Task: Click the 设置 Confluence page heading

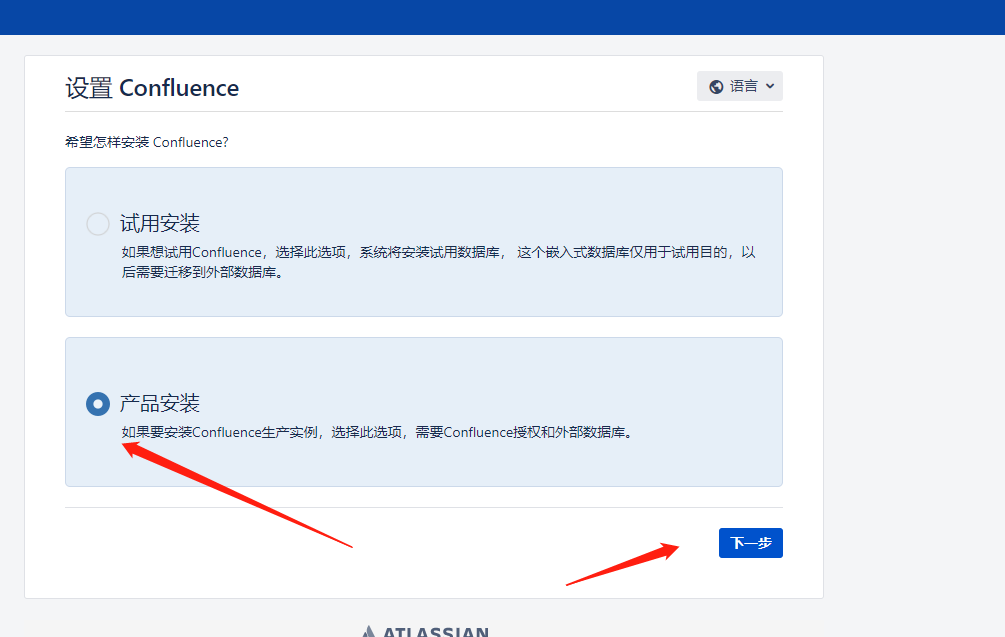Action: point(152,88)
